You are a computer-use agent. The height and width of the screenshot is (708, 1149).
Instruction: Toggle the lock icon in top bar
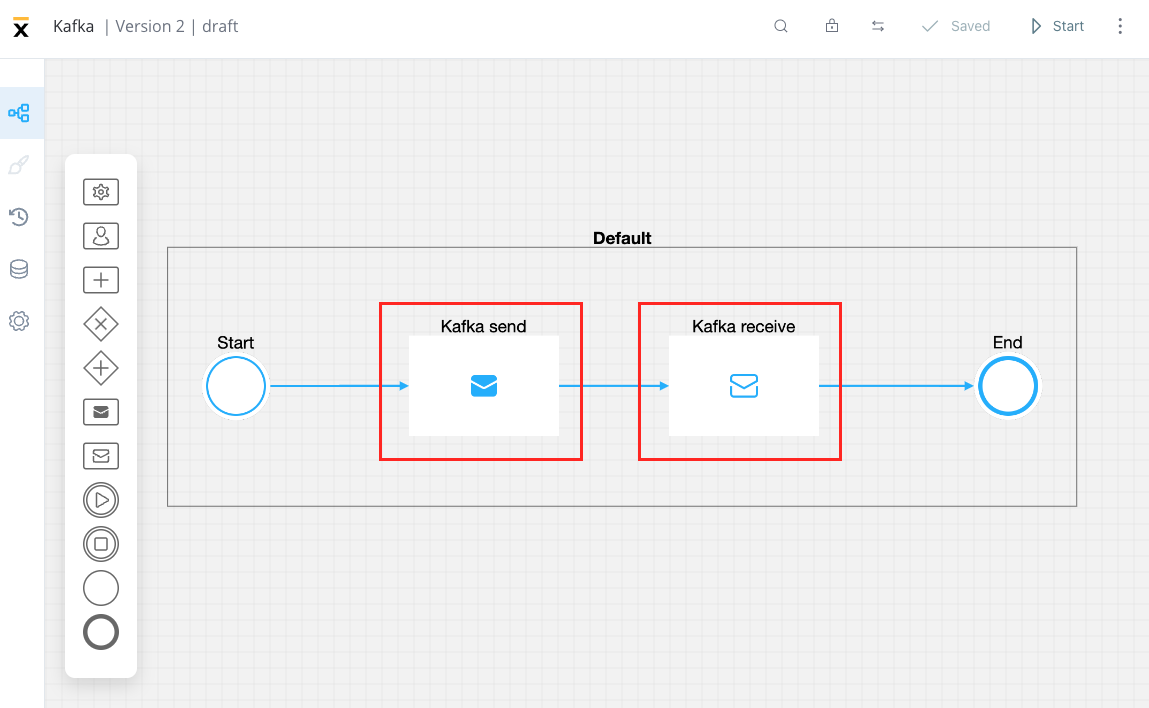point(832,26)
